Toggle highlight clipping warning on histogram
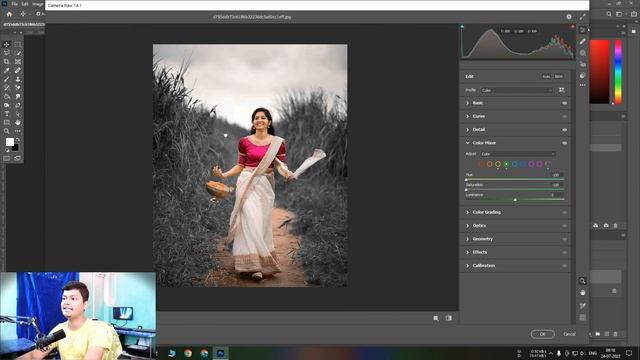This screenshot has width=640, height=360. [x=572, y=27]
